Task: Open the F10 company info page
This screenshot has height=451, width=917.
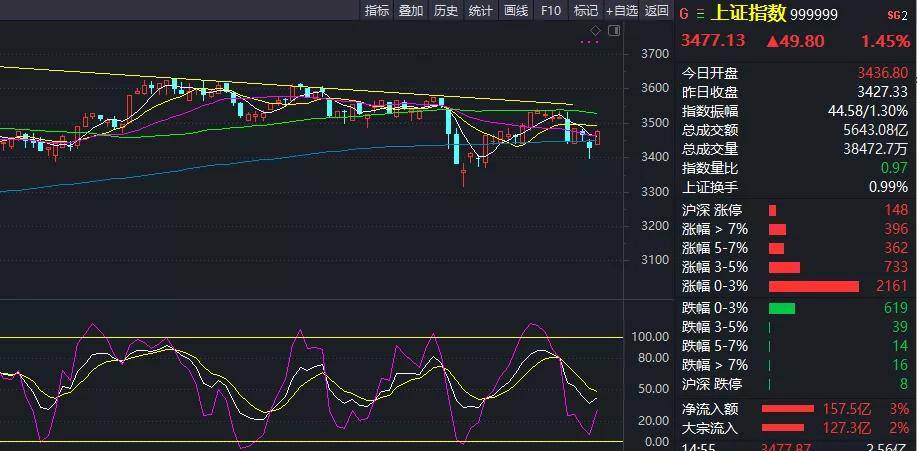Action: (550, 11)
